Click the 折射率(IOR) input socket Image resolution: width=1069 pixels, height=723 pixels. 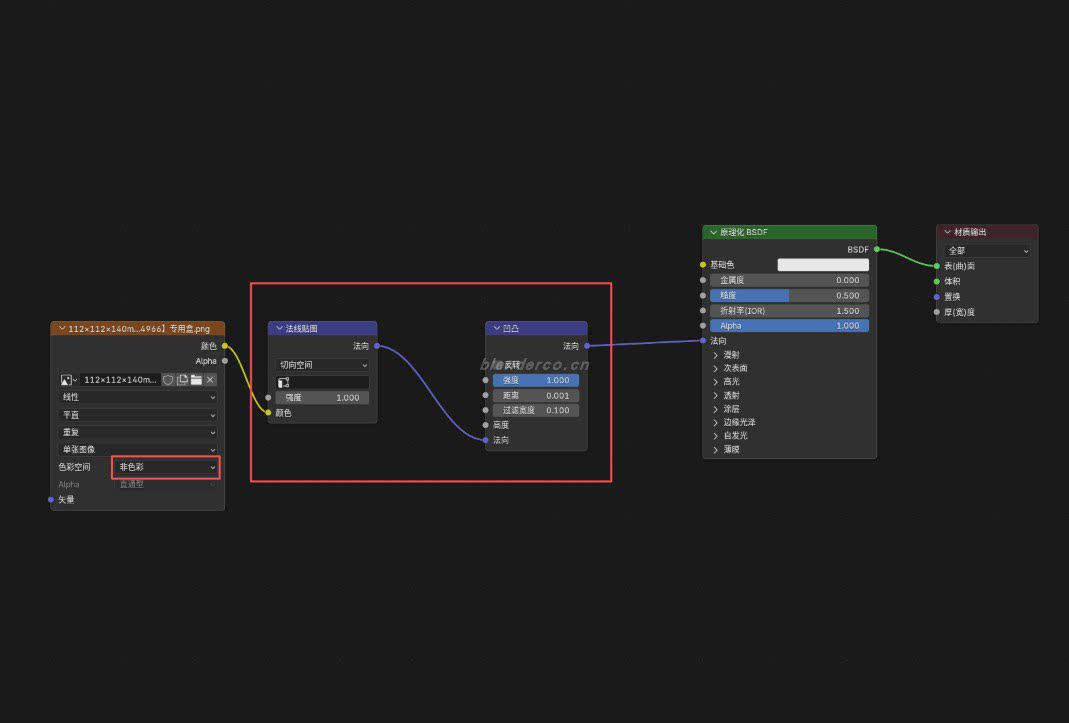click(x=703, y=310)
